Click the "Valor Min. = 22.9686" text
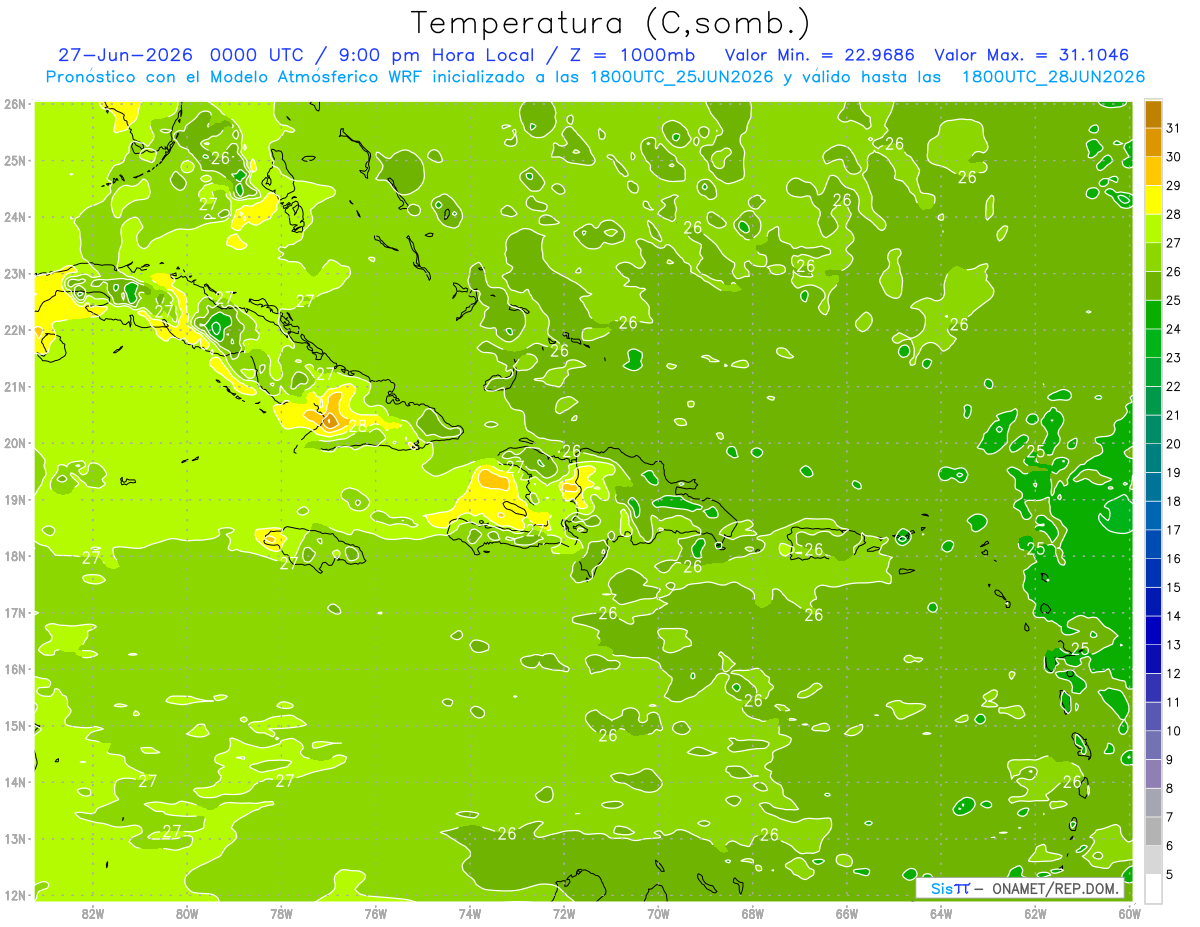This screenshot has height=927, width=1200. point(822,55)
